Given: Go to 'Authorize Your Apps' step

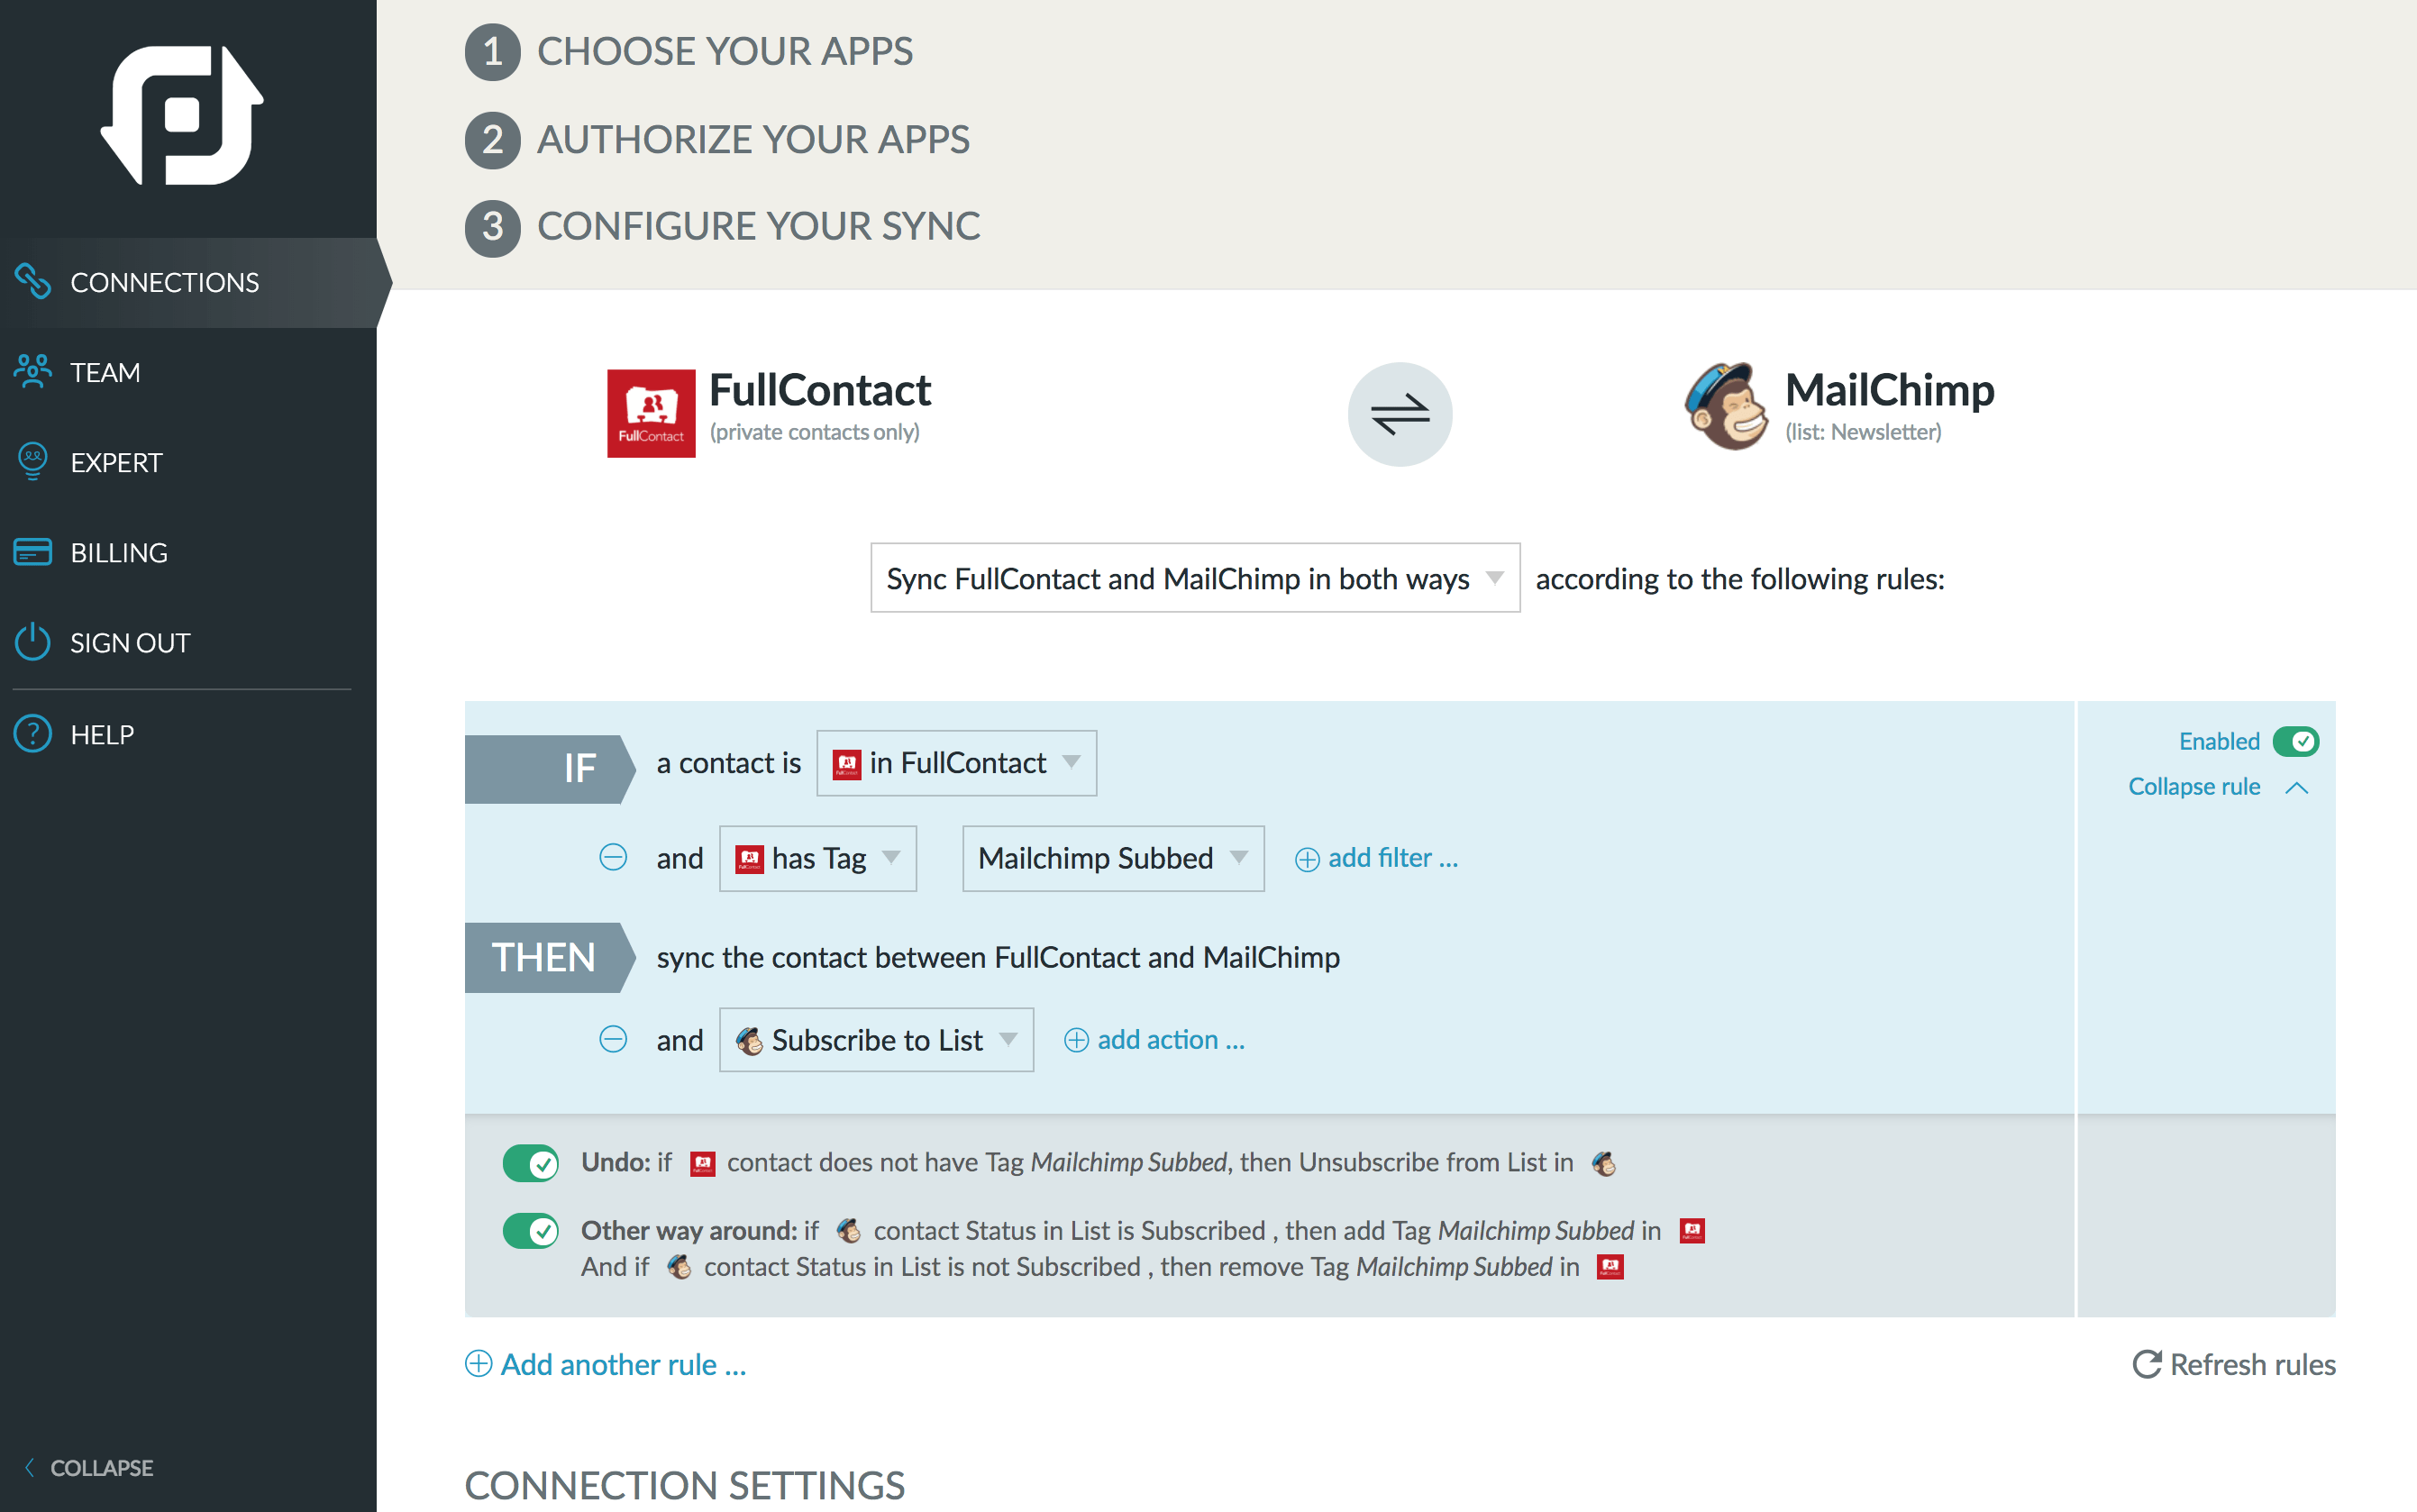Looking at the screenshot, I should 753,140.
